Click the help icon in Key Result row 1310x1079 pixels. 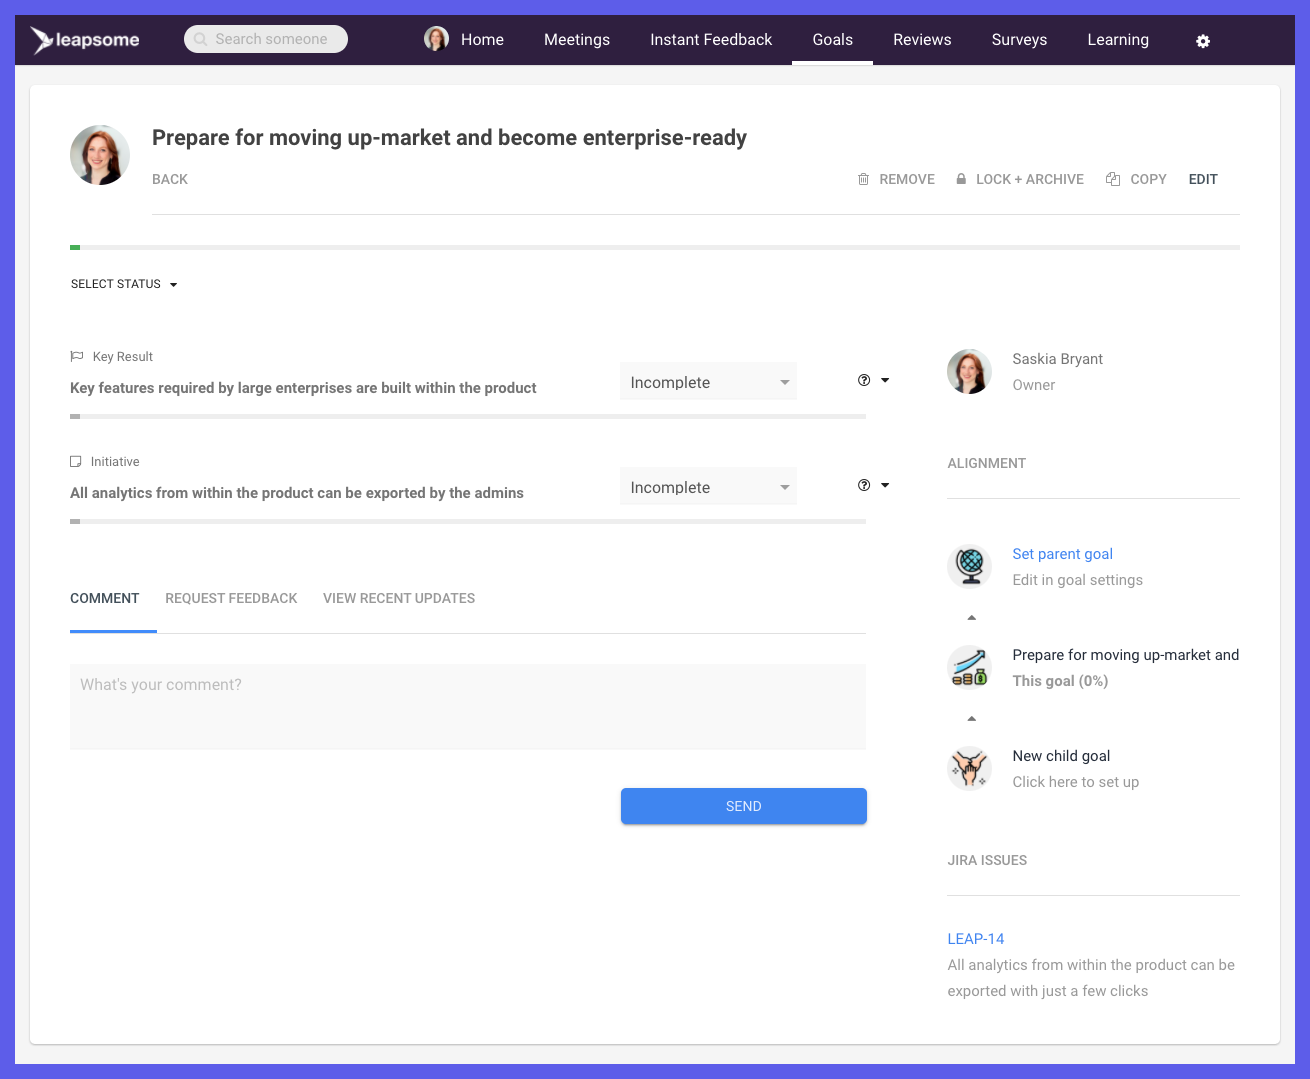pyautogui.click(x=864, y=380)
